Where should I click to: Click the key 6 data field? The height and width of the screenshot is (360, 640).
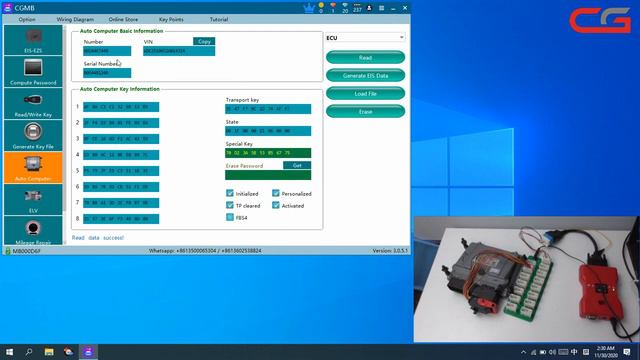point(121,187)
